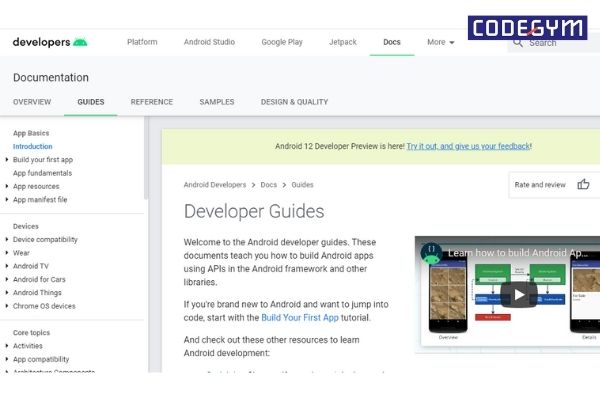
Task: Click the Build Your First App link
Action: (302, 317)
